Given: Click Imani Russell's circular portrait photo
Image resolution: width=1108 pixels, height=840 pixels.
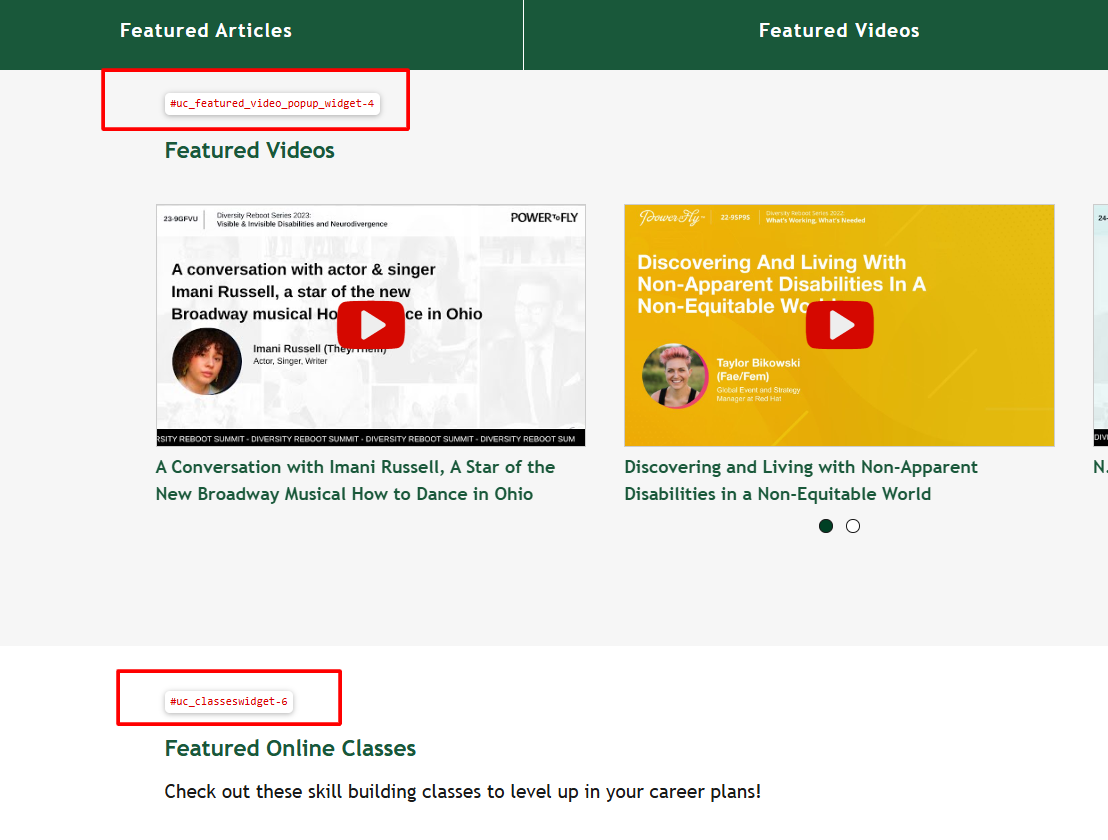Looking at the screenshot, I should (x=207, y=361).
